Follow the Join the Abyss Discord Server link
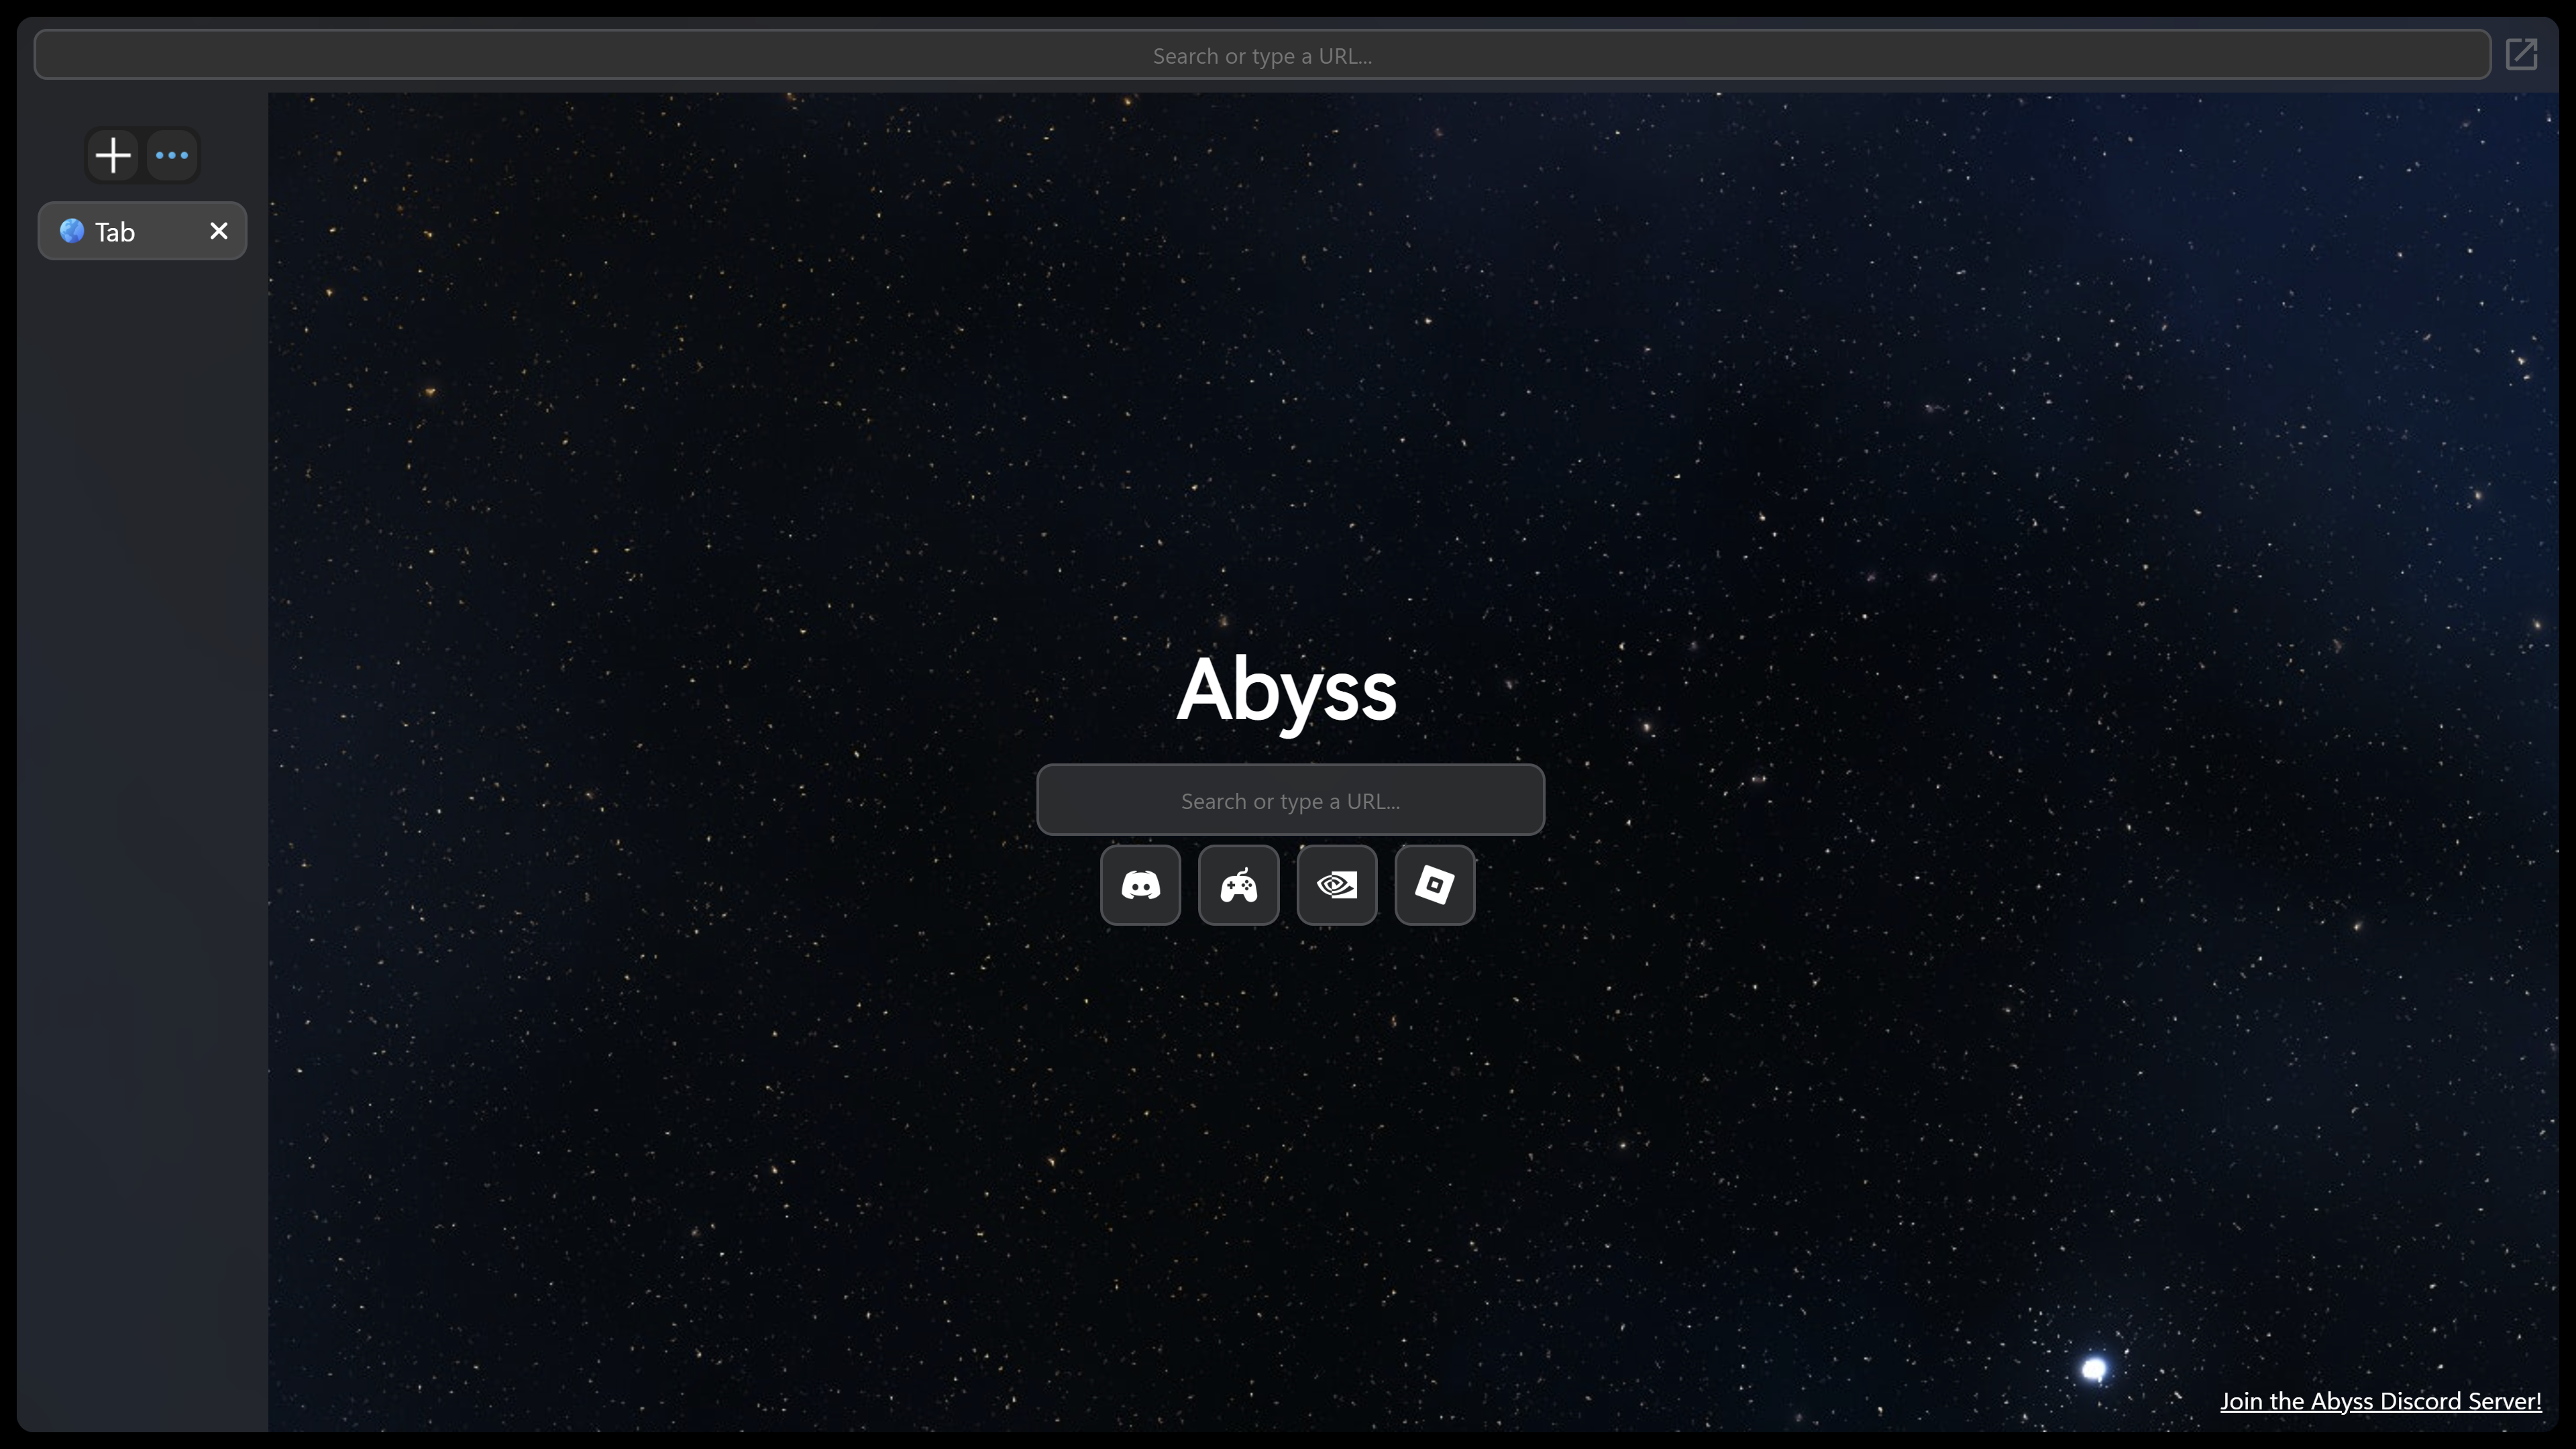Screen dimensions: 2576x1449 pos(2380,1401)
